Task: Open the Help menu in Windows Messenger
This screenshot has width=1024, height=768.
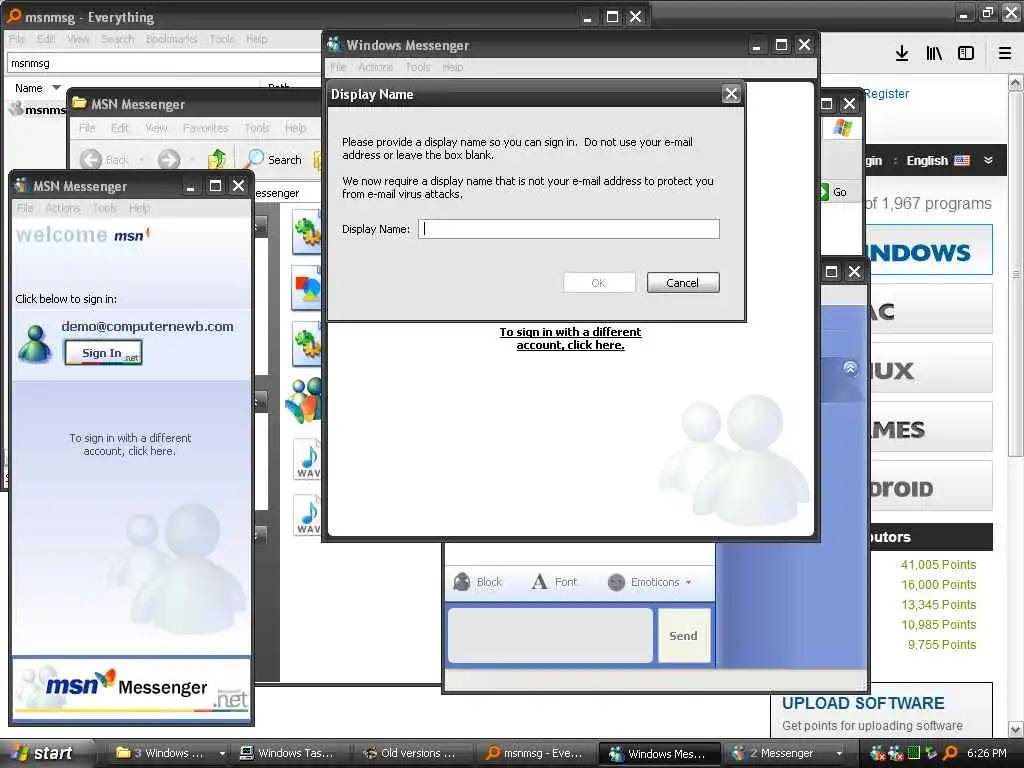Action: [452, 67]
